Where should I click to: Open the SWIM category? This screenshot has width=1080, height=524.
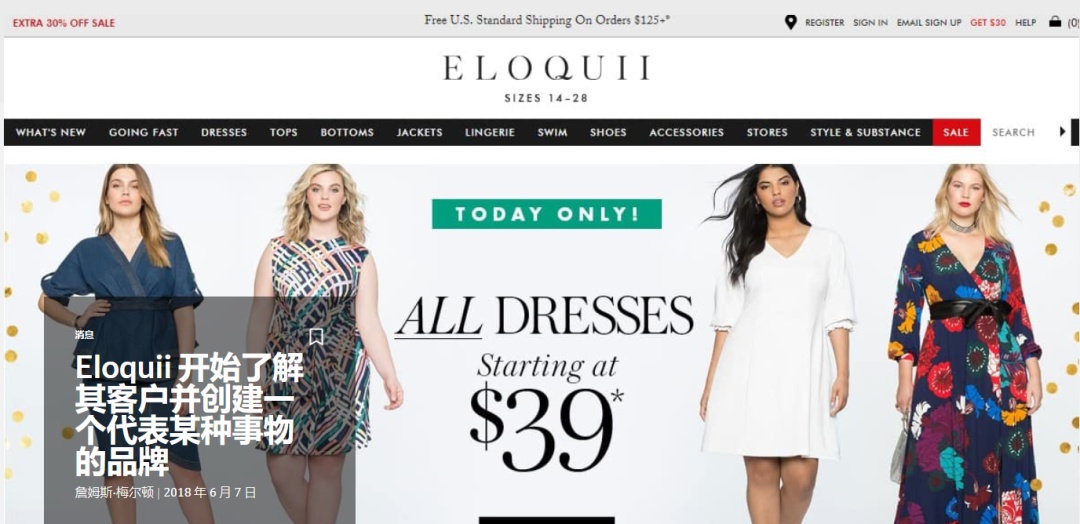click(552, 132)
